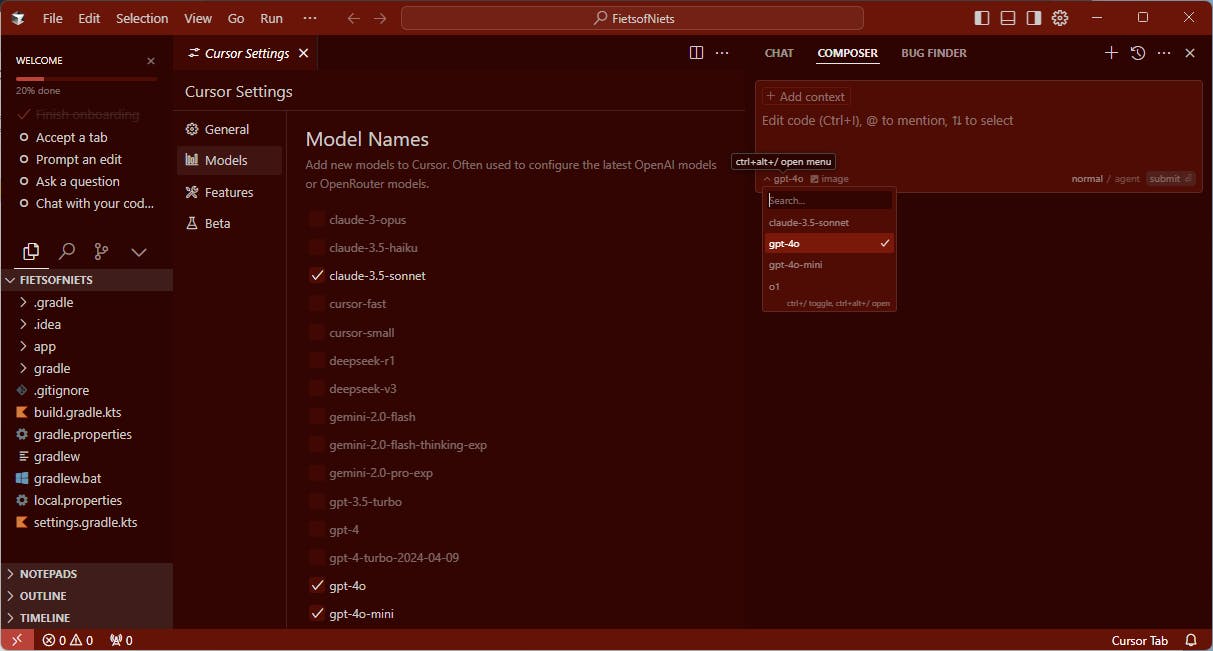Image resolution: width=1213 pixels, height=651 pixels.
Task: Click the remote window status bar icon
Action: tap(17, 640)
